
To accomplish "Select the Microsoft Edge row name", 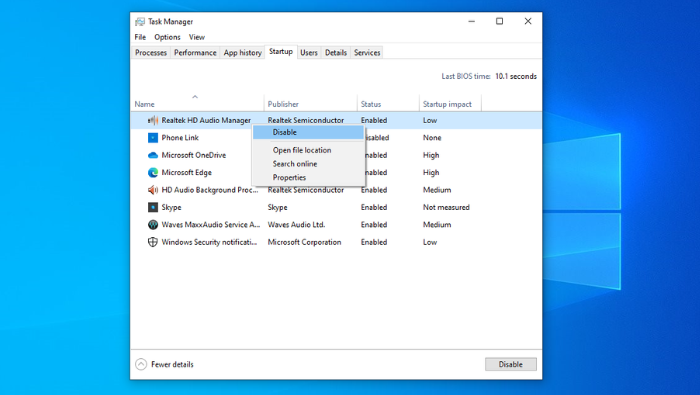I will (187, 172).
